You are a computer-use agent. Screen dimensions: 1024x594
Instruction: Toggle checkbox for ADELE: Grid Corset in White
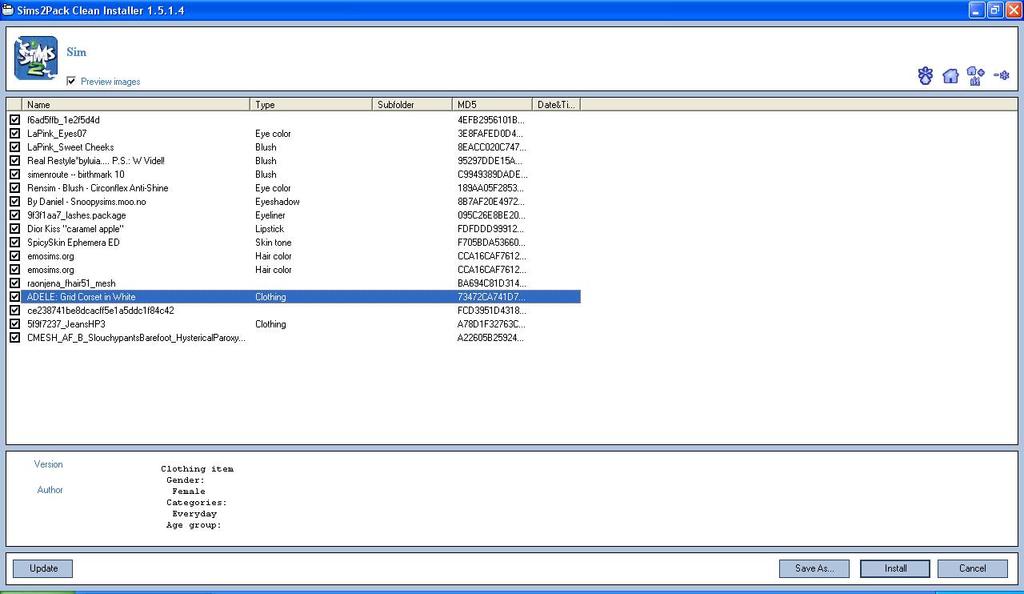[x=15, y=297]
